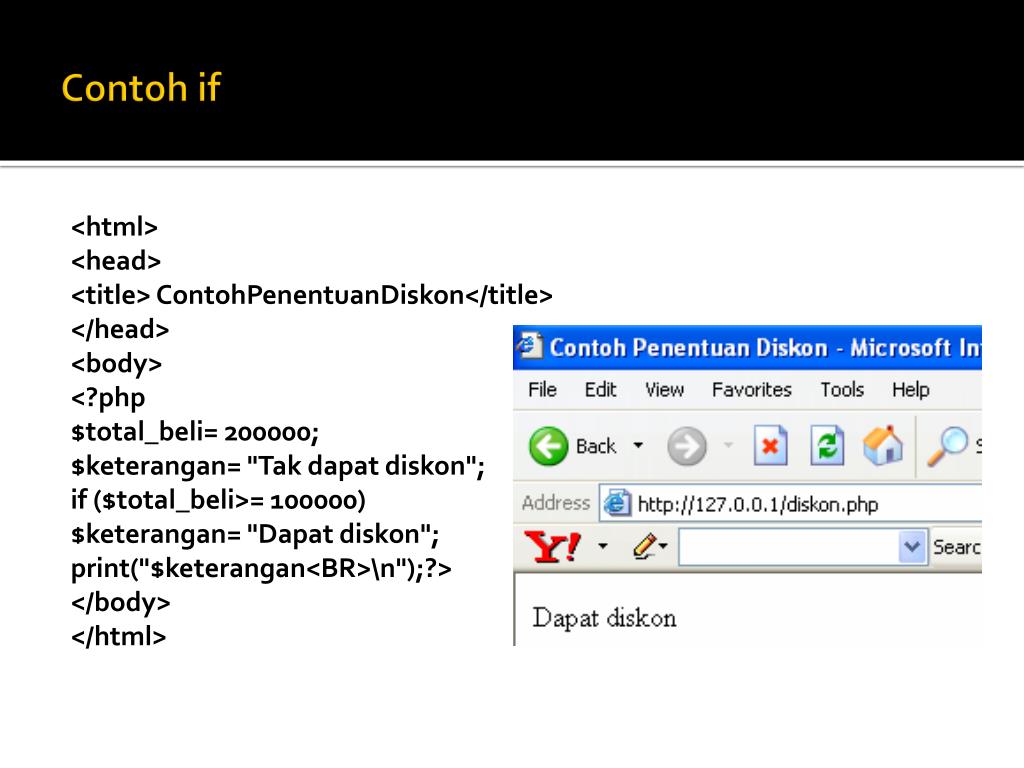This screenshot has width=1024, height=768.
Task: Open the File menu
Action: click(x=542, y=389)
